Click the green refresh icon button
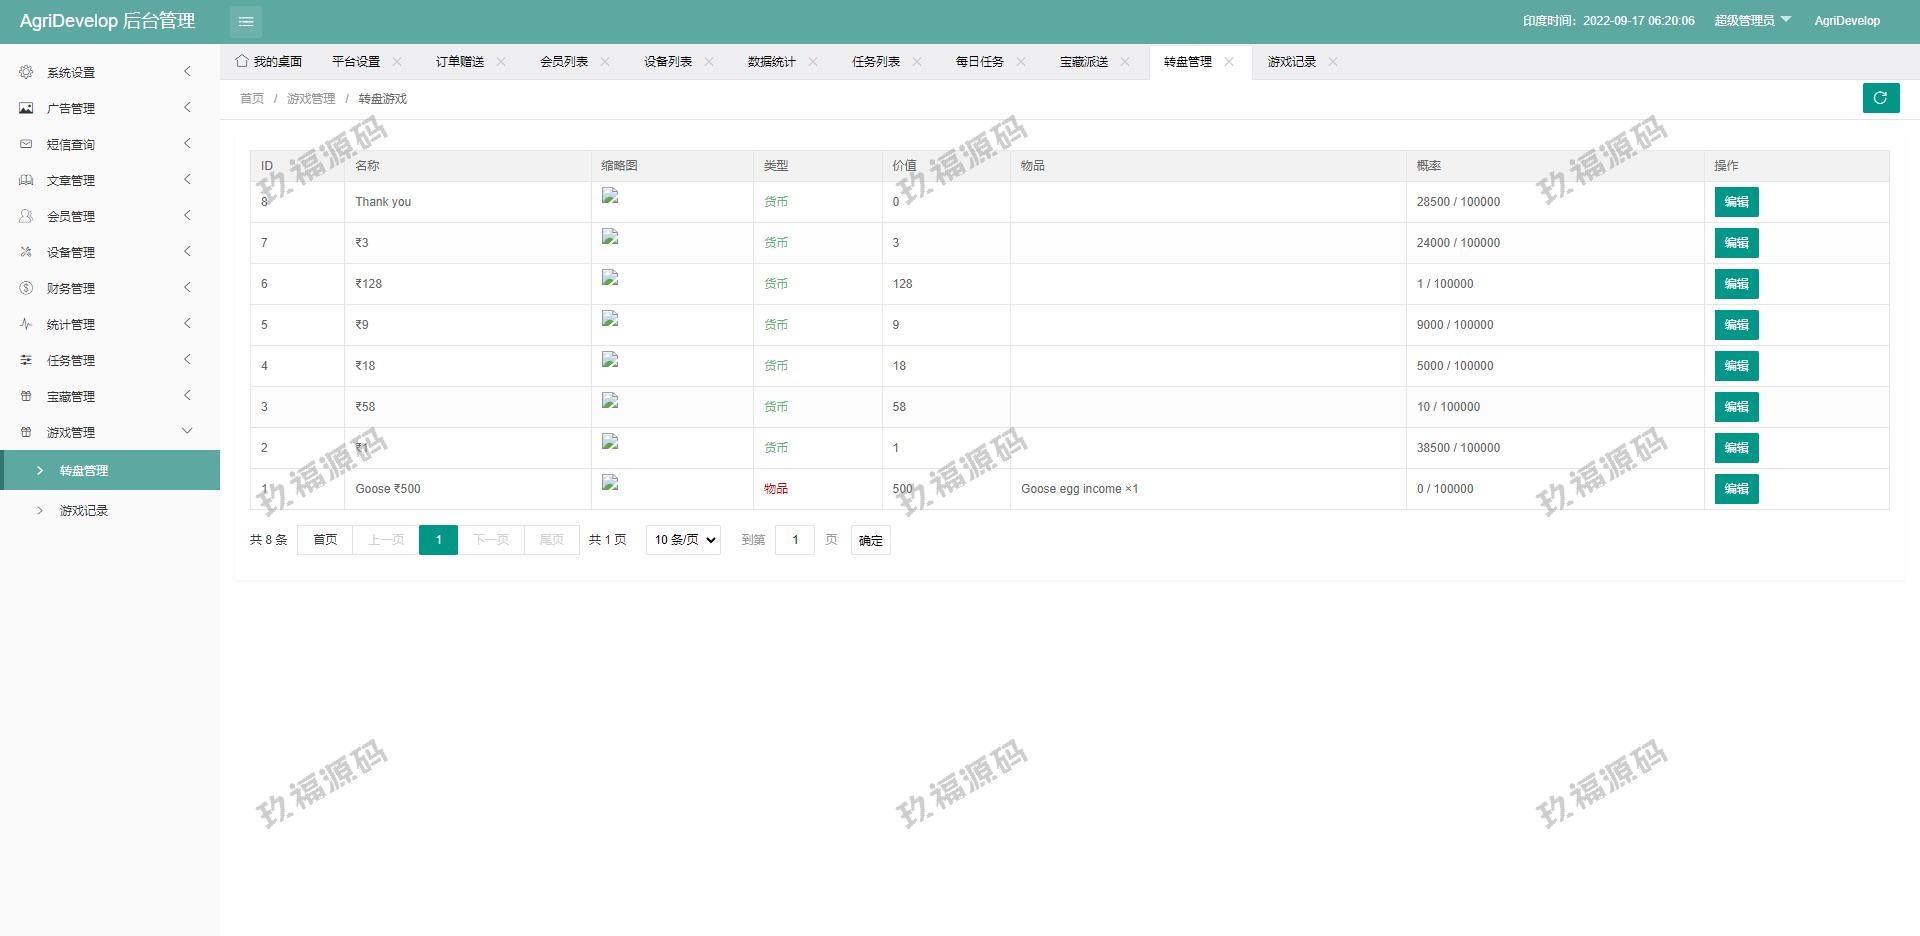 tap(1880, 98)
